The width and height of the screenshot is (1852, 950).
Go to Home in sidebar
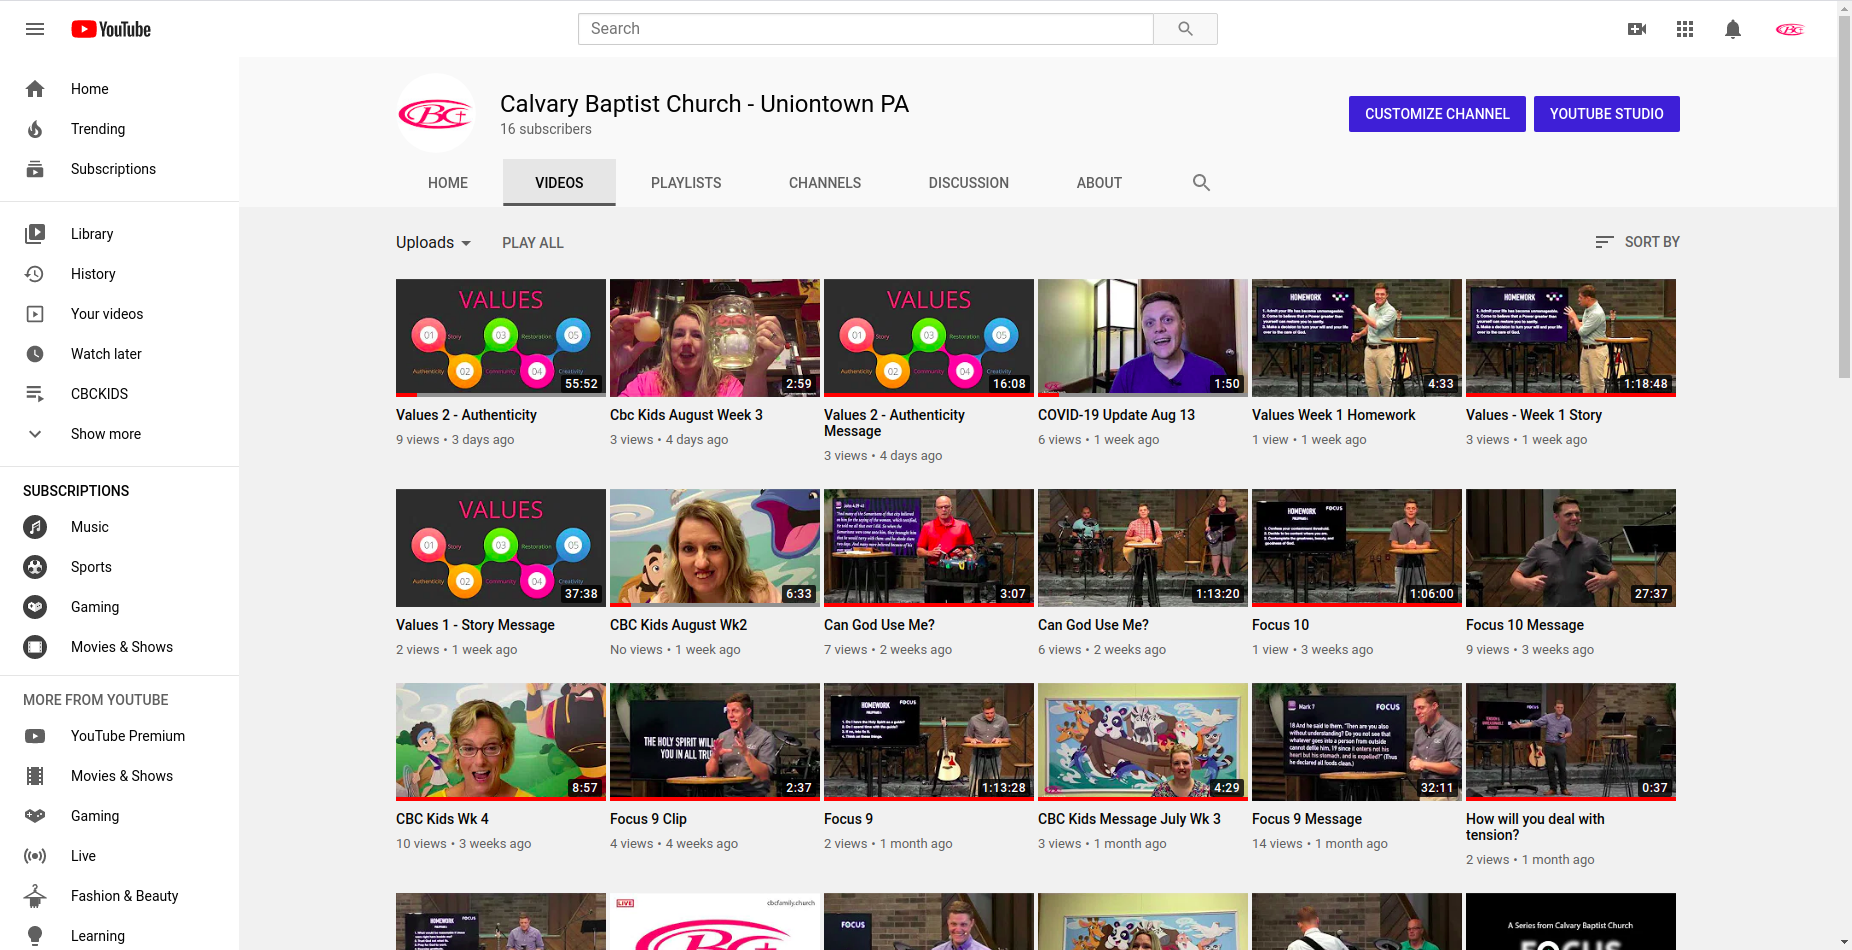pos(120,89)
